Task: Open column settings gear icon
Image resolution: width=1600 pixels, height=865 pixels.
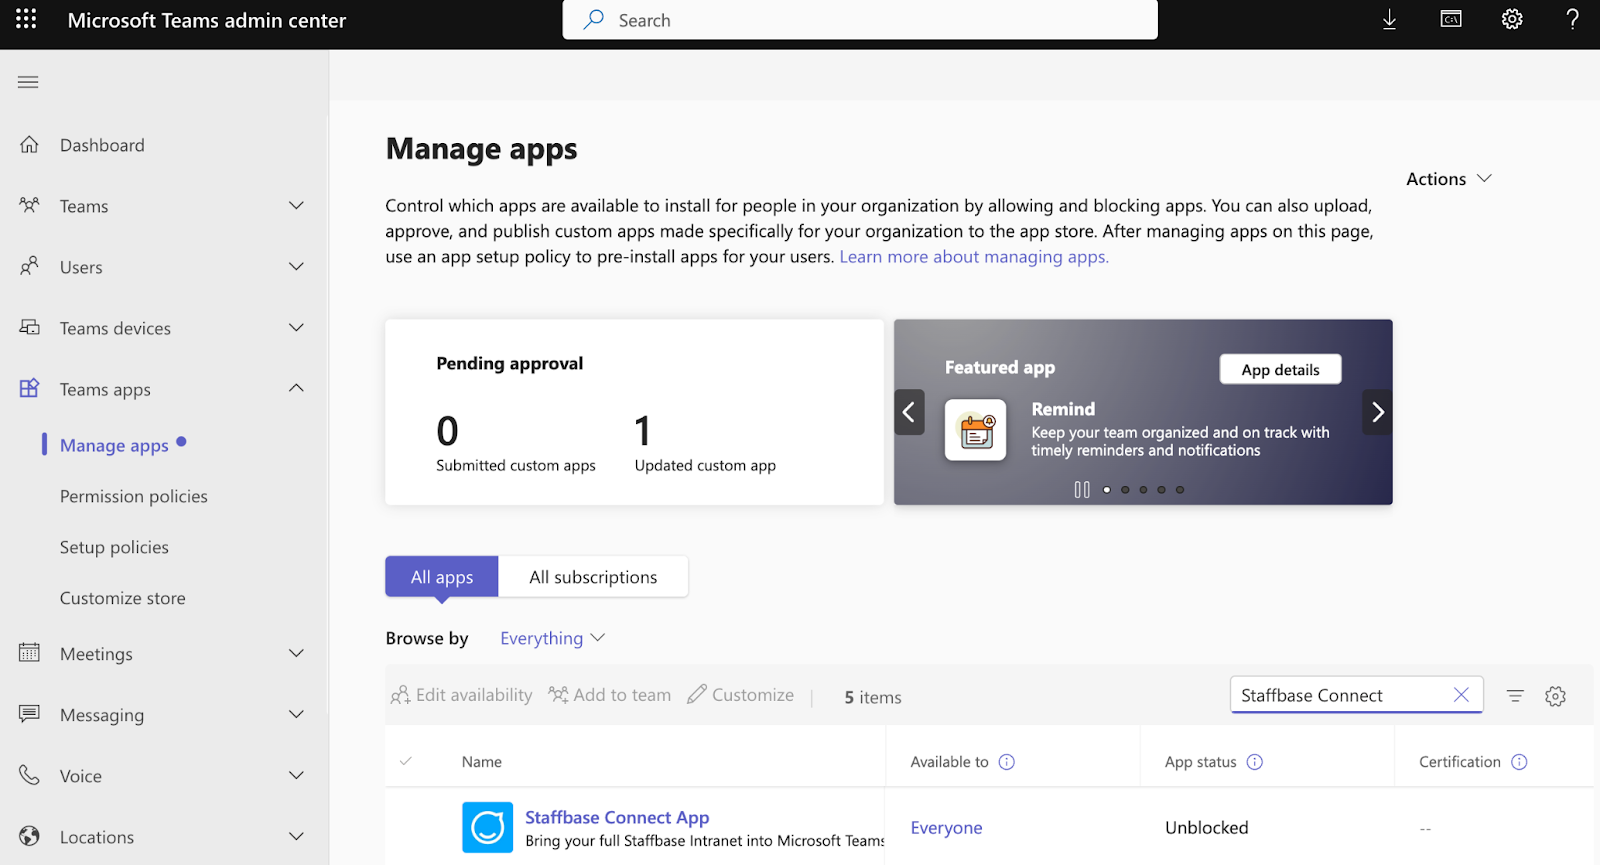Action: click(1555, 696)
